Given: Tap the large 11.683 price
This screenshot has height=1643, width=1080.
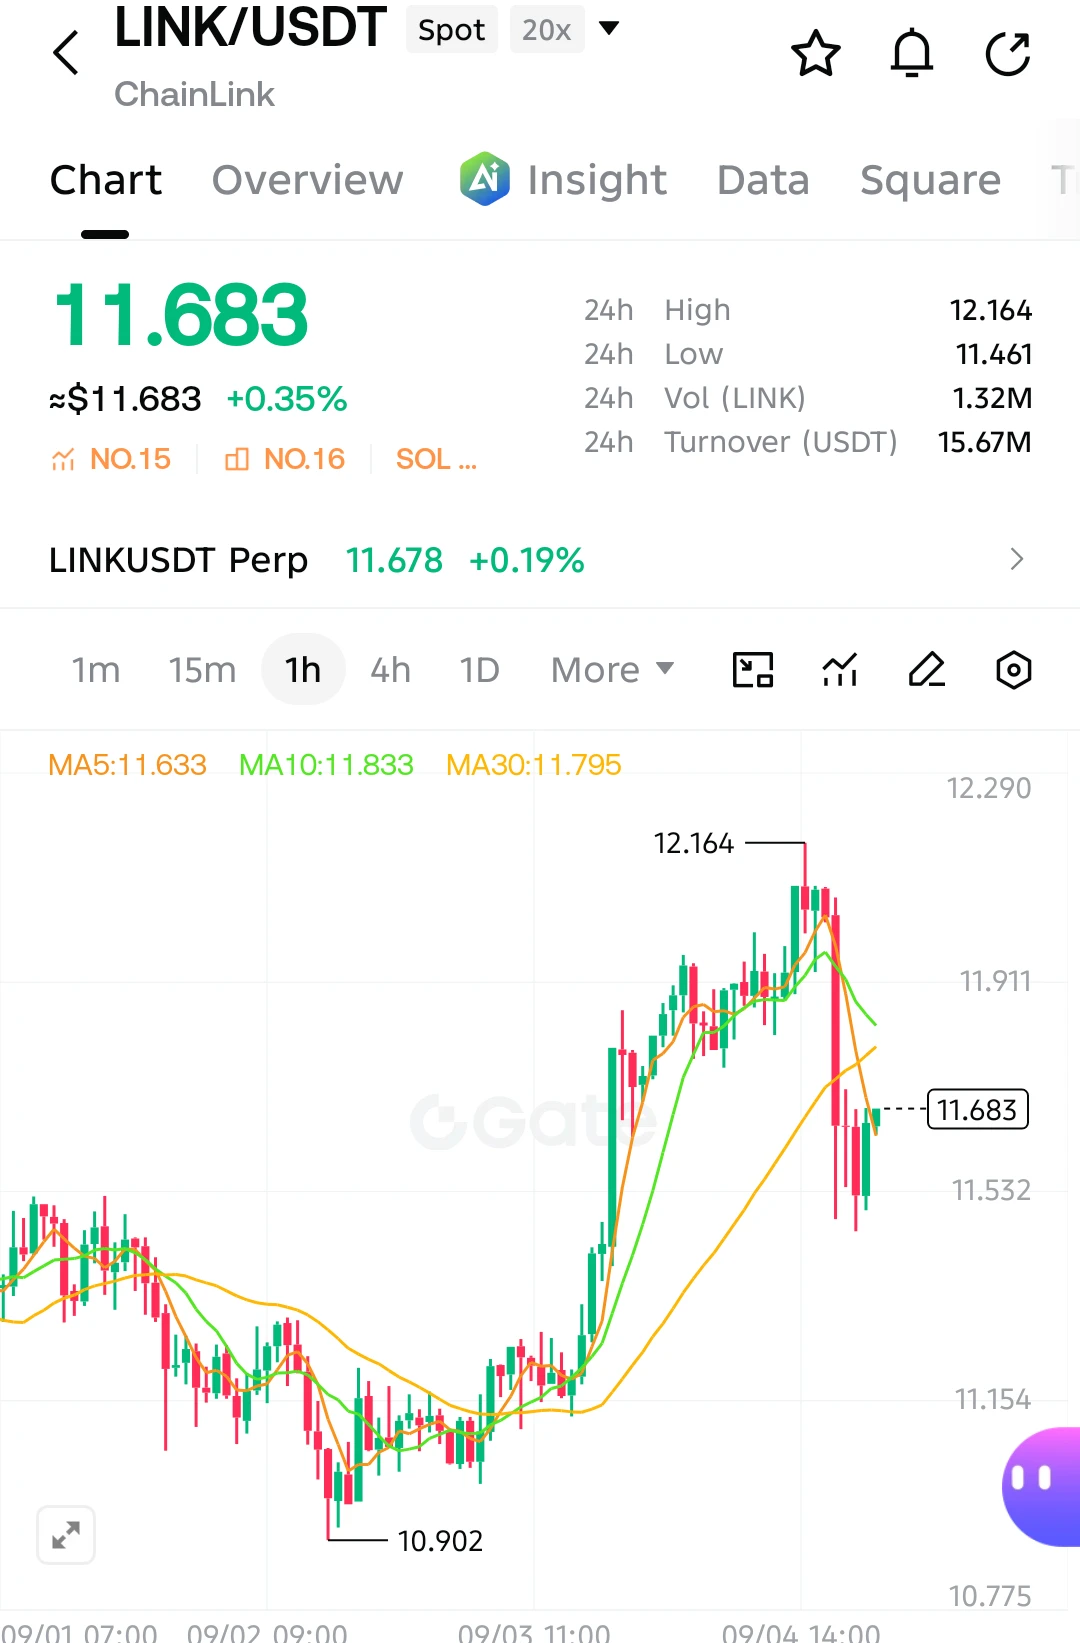Looking at the screenshot, I should (x=180, y=316).
